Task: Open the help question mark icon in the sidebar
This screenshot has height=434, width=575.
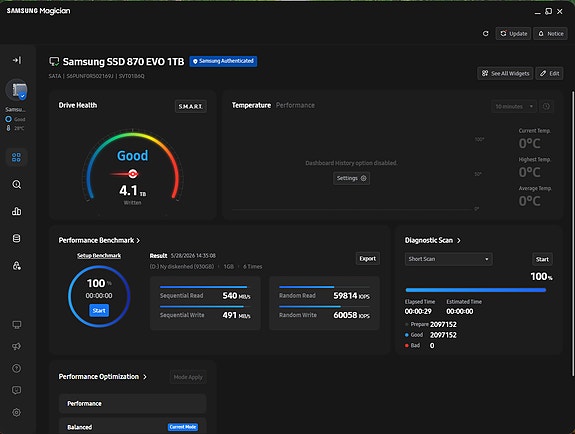Action: point(17,368)
